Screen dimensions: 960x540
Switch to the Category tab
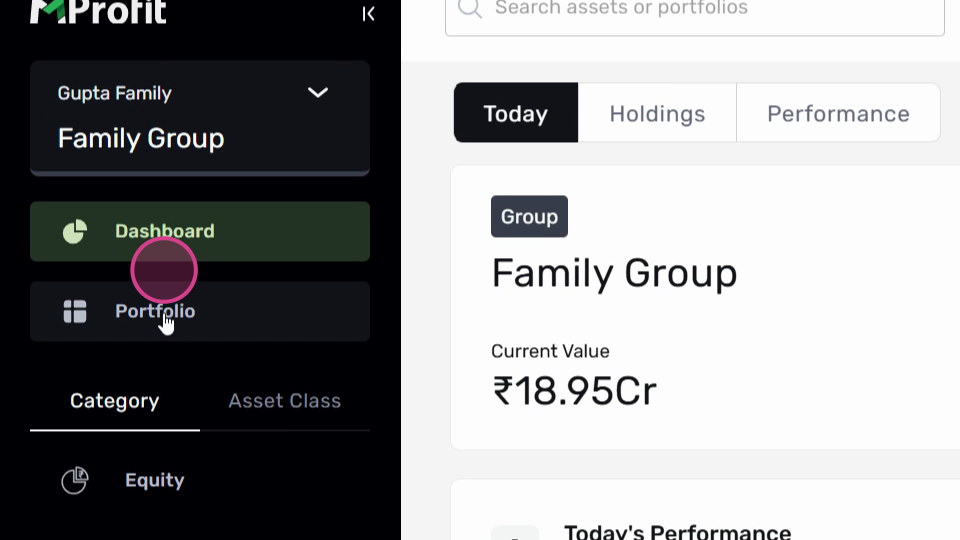[114, 401]
